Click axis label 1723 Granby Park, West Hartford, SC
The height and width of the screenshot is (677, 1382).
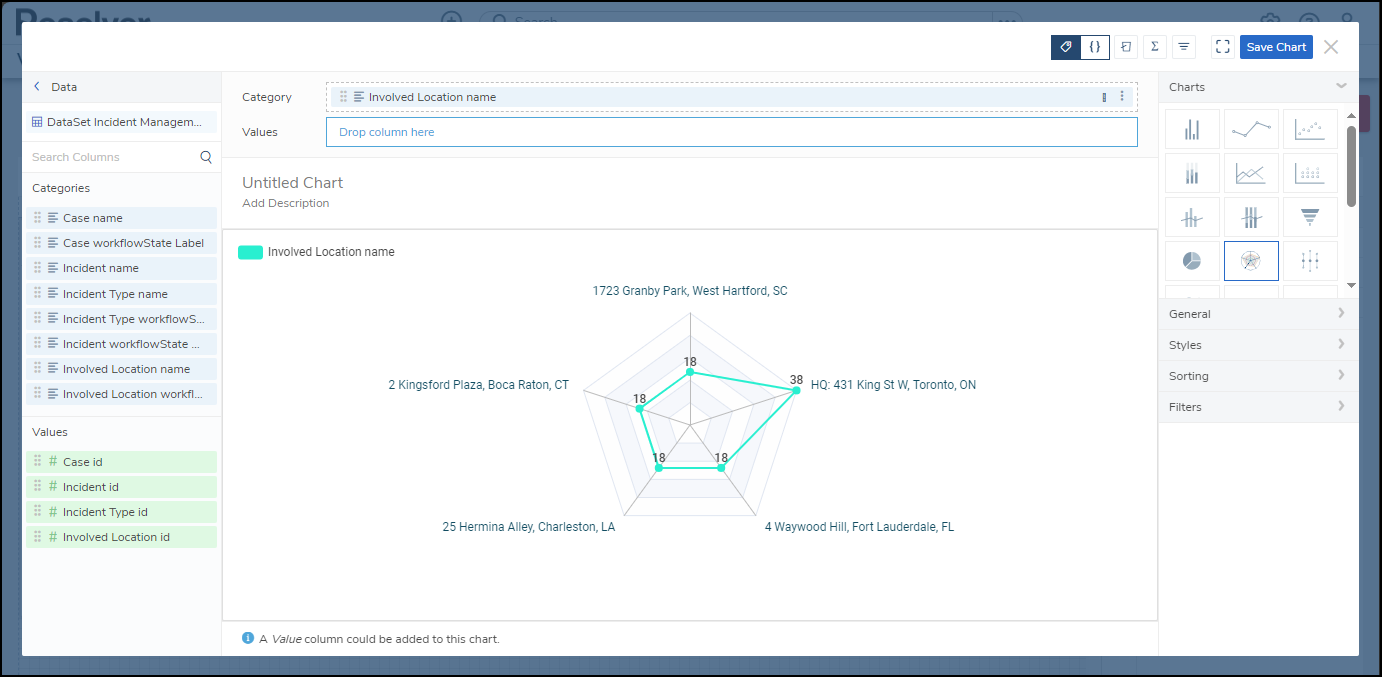[x=690, y=291]
